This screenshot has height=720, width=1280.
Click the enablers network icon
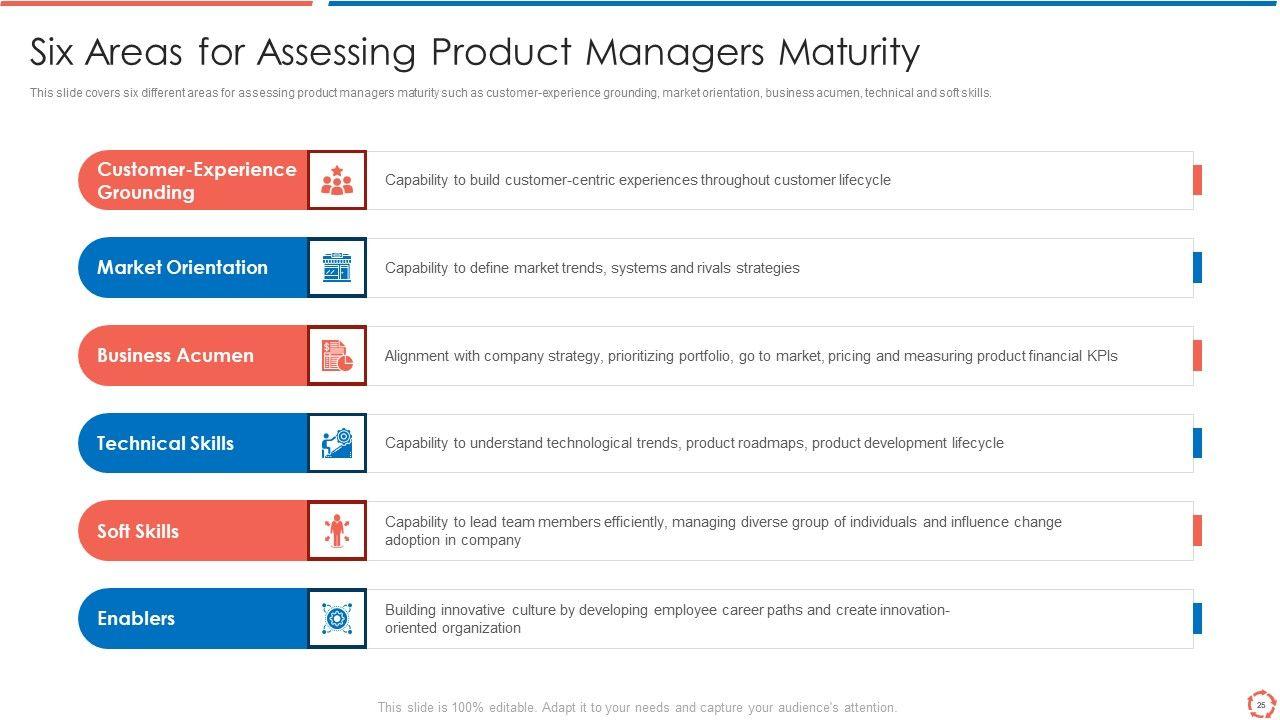(337, 618)
